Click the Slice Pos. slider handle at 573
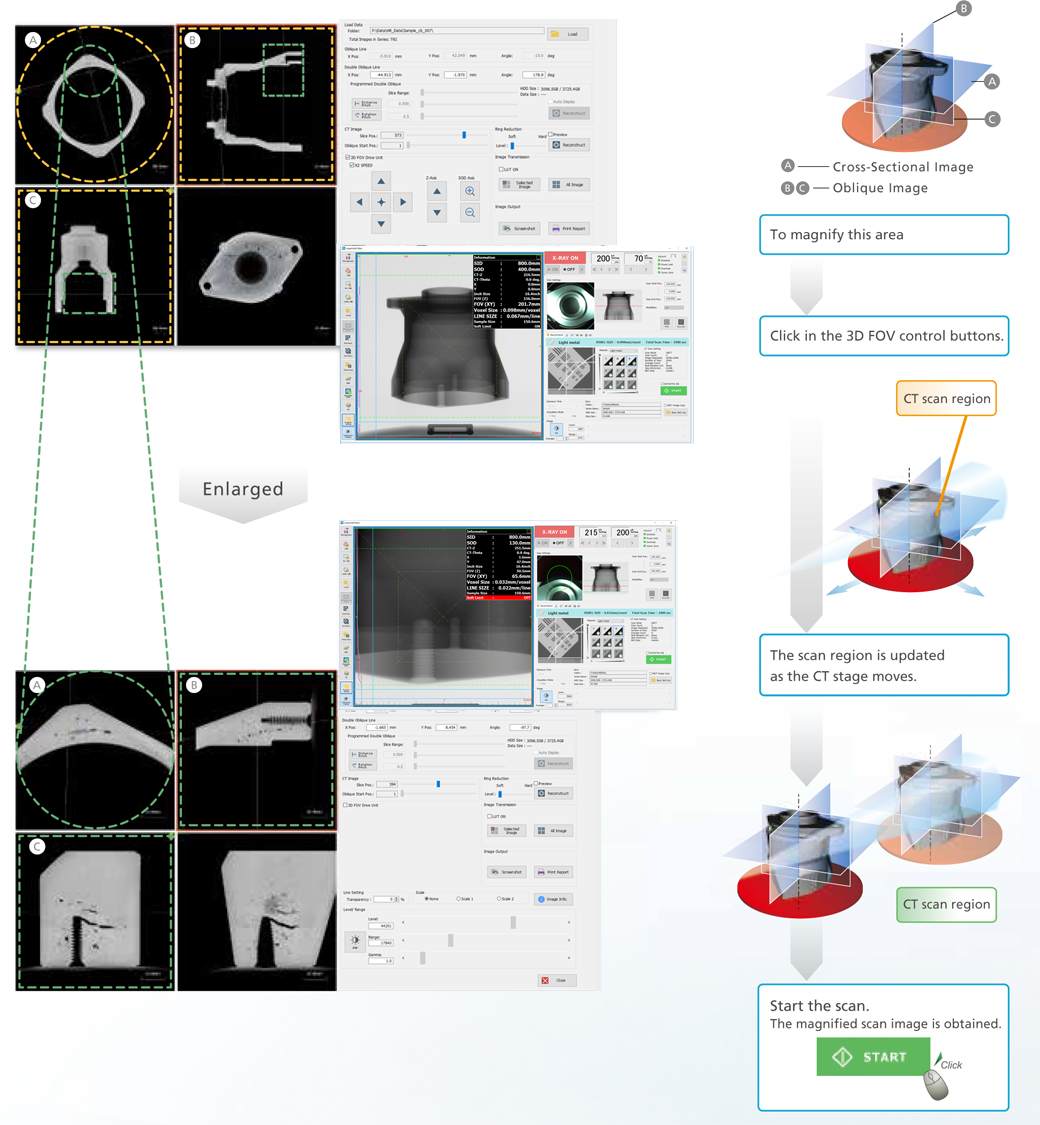Viewport: 1040px width, 1125px height. (464, 135)
